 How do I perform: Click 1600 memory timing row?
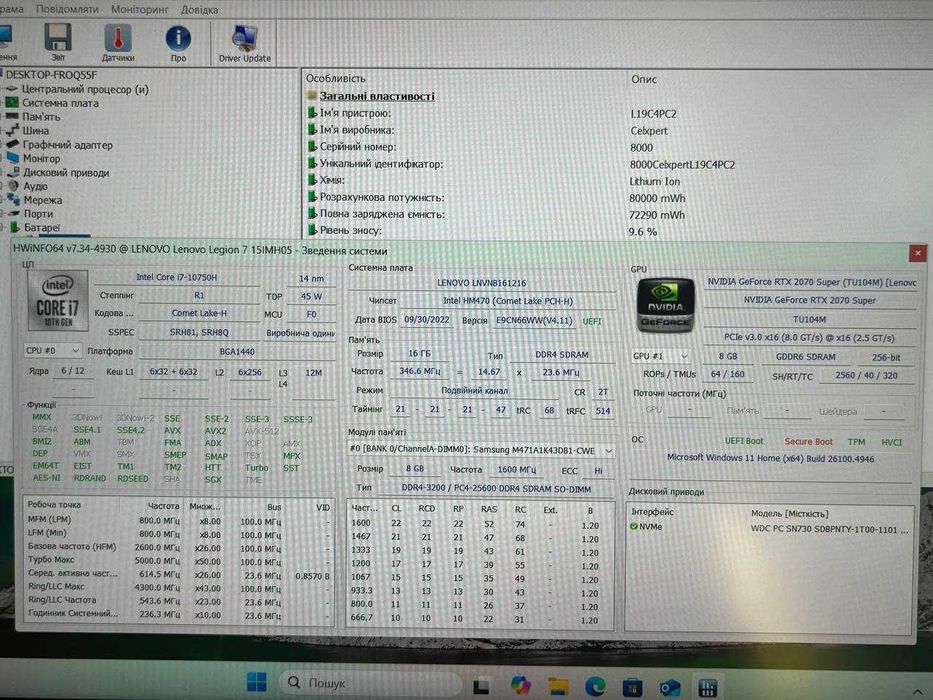coord(481,524)
